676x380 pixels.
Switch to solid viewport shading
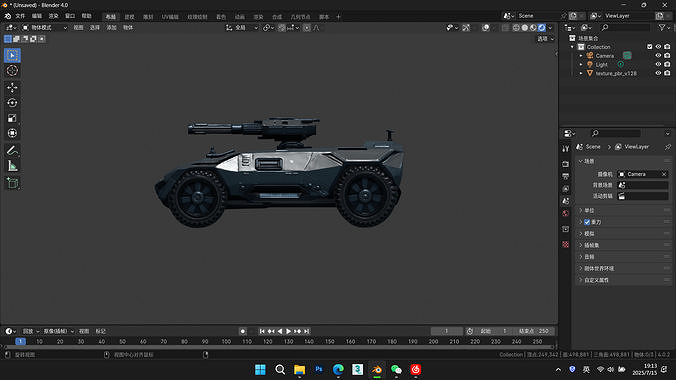tap(525, 28)
